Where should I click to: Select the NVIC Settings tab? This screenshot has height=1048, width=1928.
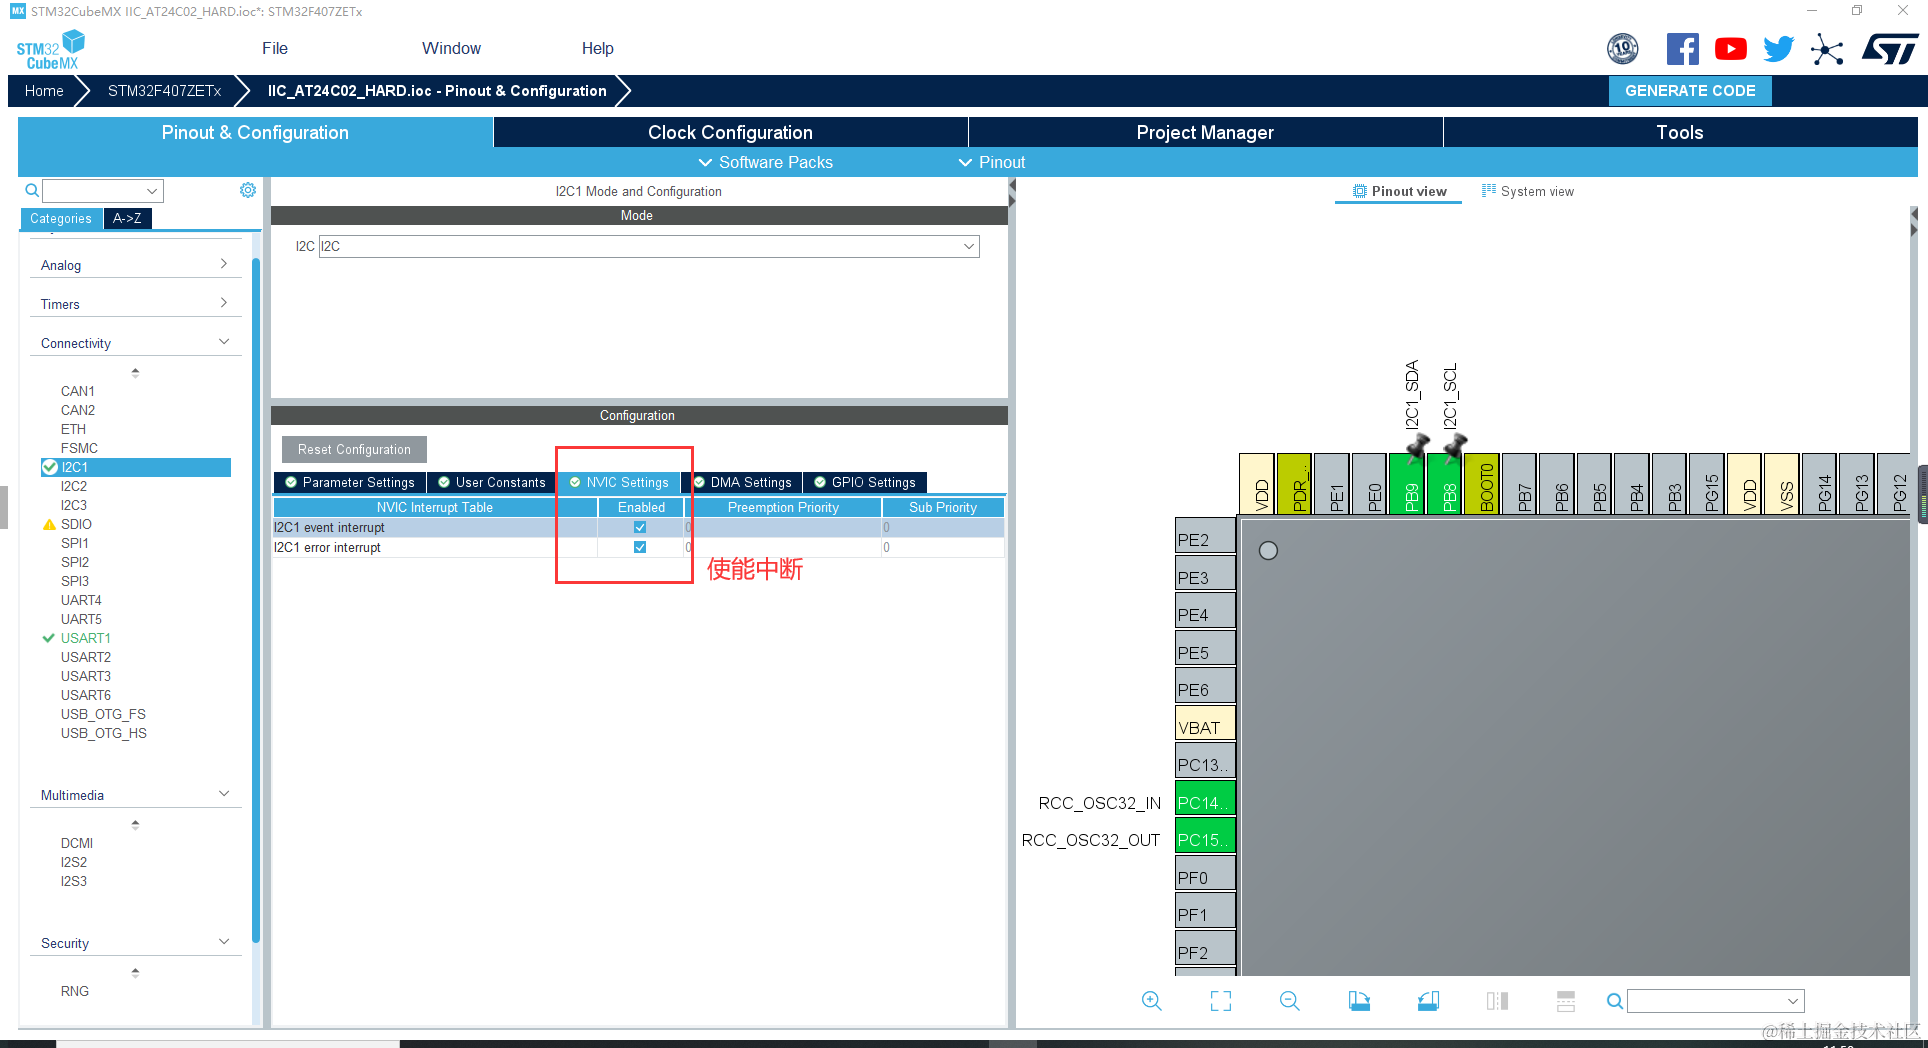pos(619,482)
